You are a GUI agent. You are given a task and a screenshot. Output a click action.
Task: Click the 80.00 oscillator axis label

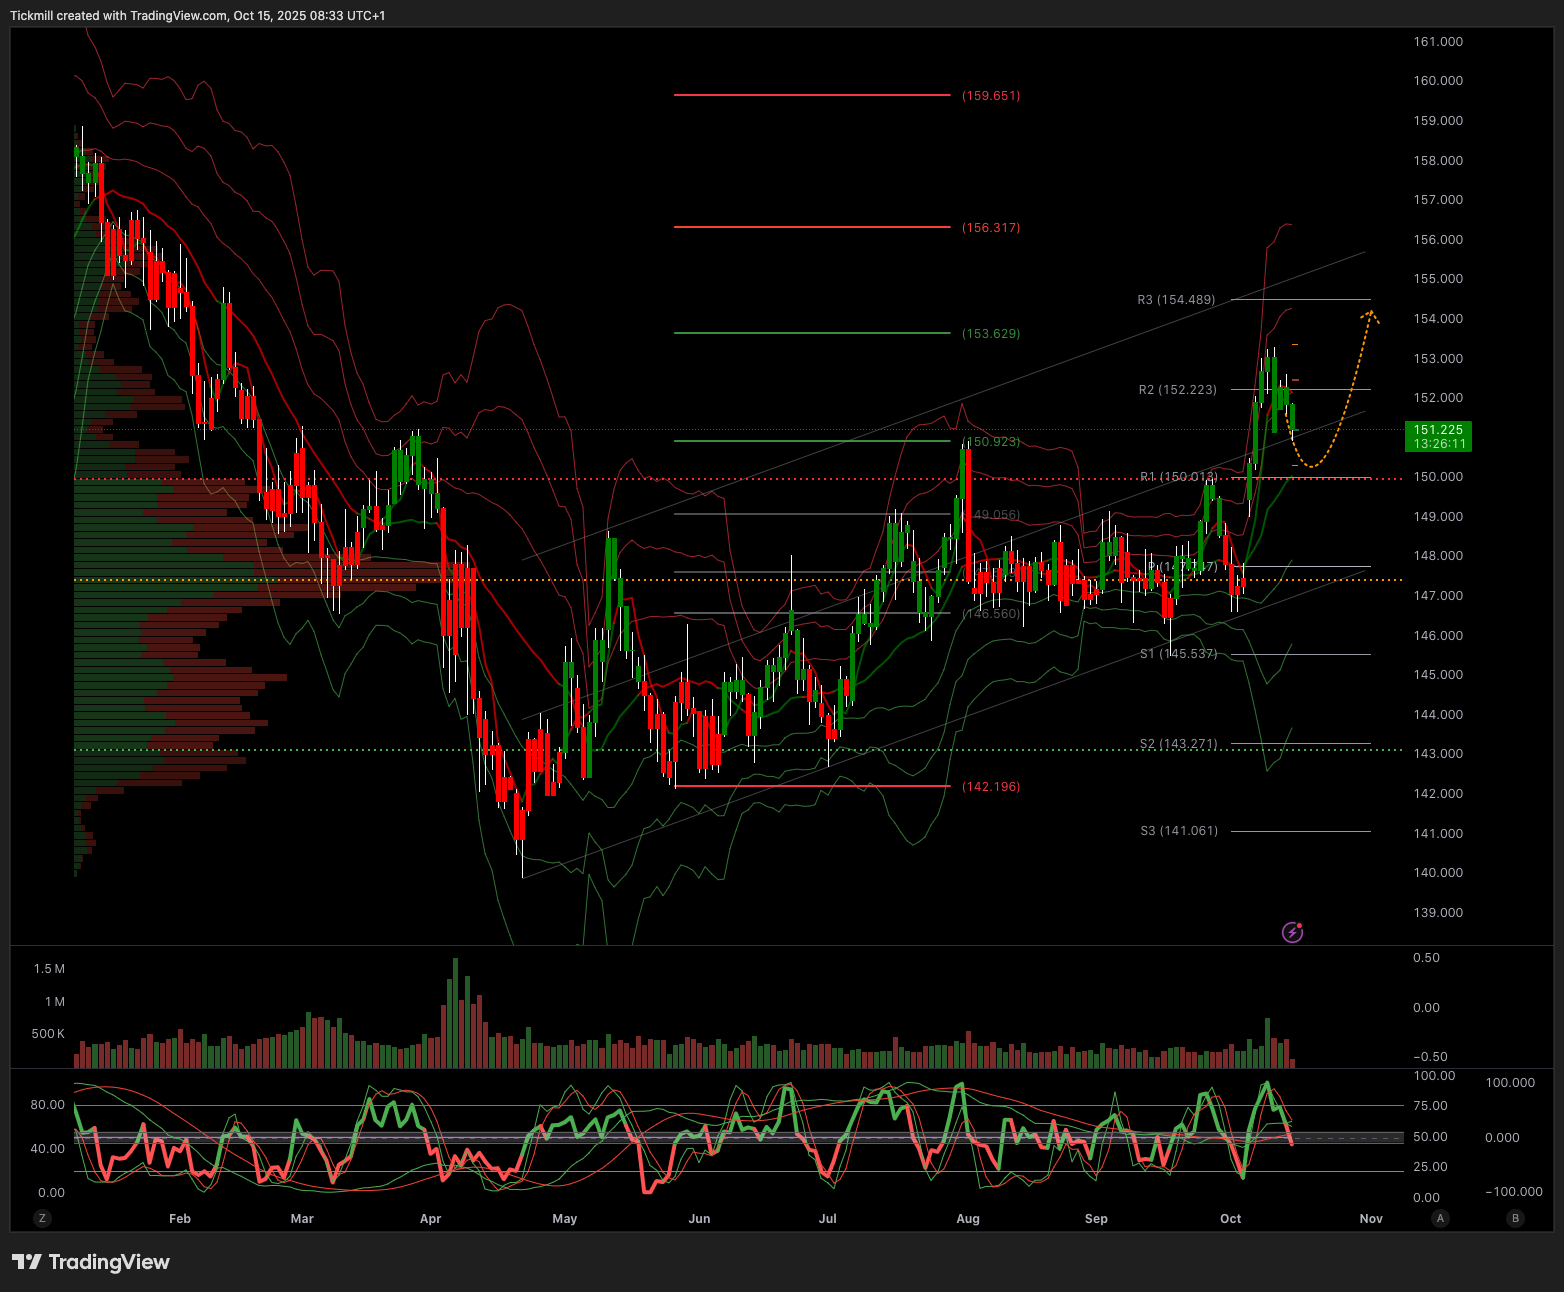47,1105
